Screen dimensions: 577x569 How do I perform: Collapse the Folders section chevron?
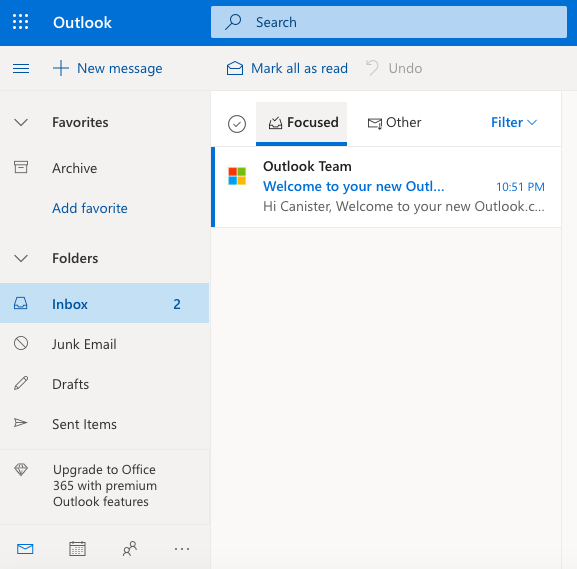pos(21,258)
